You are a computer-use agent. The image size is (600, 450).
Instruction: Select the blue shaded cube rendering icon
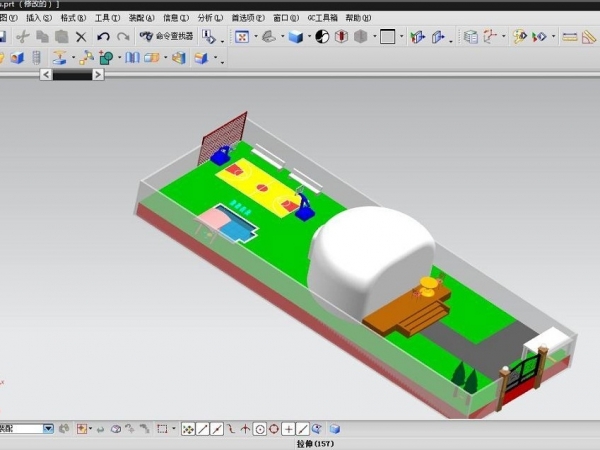click(x=295, y=37)
